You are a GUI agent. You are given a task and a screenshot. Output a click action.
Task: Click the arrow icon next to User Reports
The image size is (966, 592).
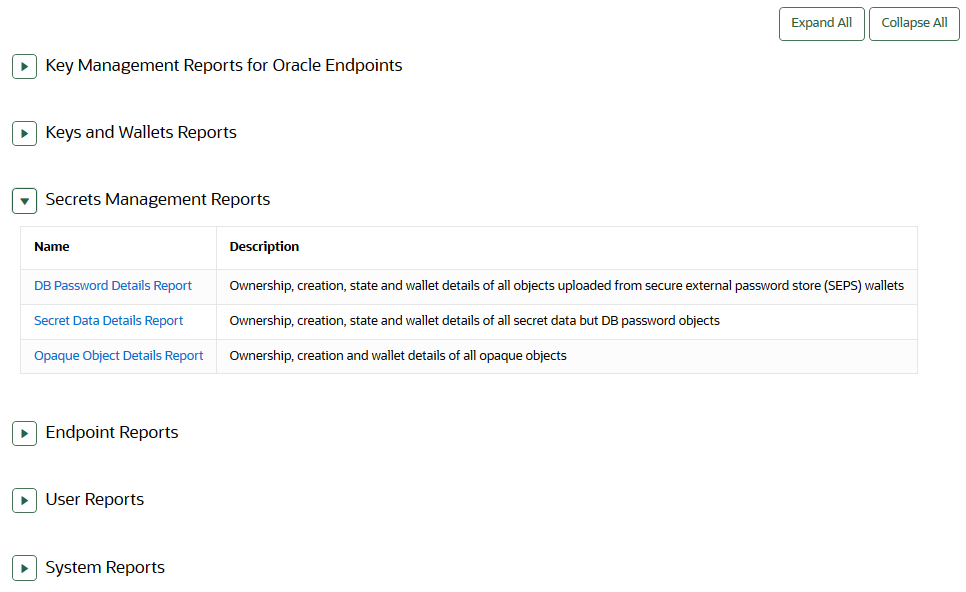coord(24,500)
